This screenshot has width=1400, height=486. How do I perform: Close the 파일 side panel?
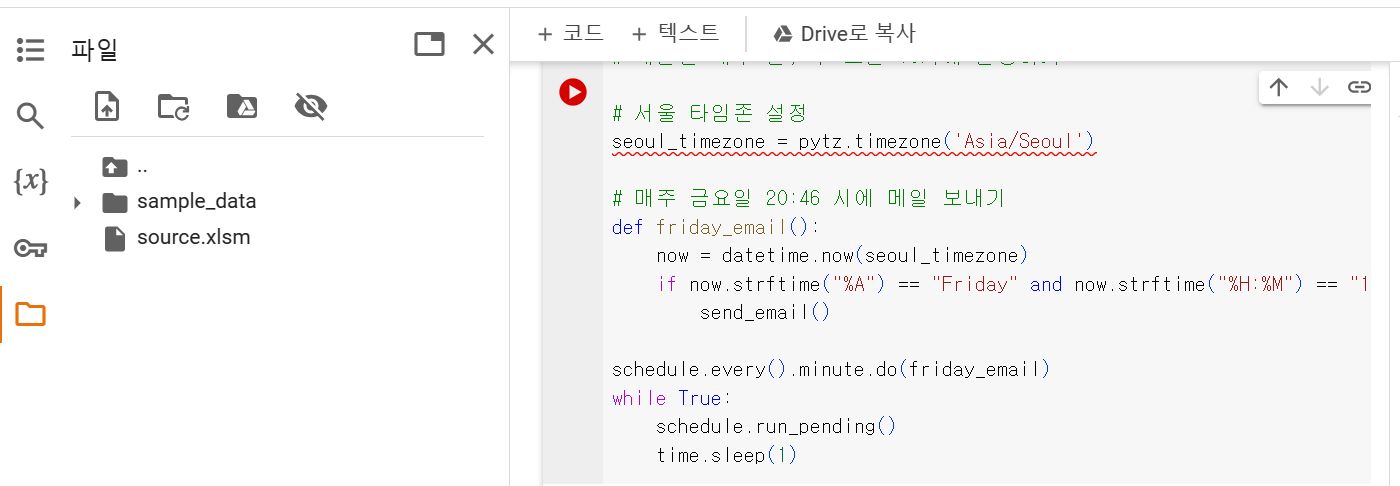(483, 44)
